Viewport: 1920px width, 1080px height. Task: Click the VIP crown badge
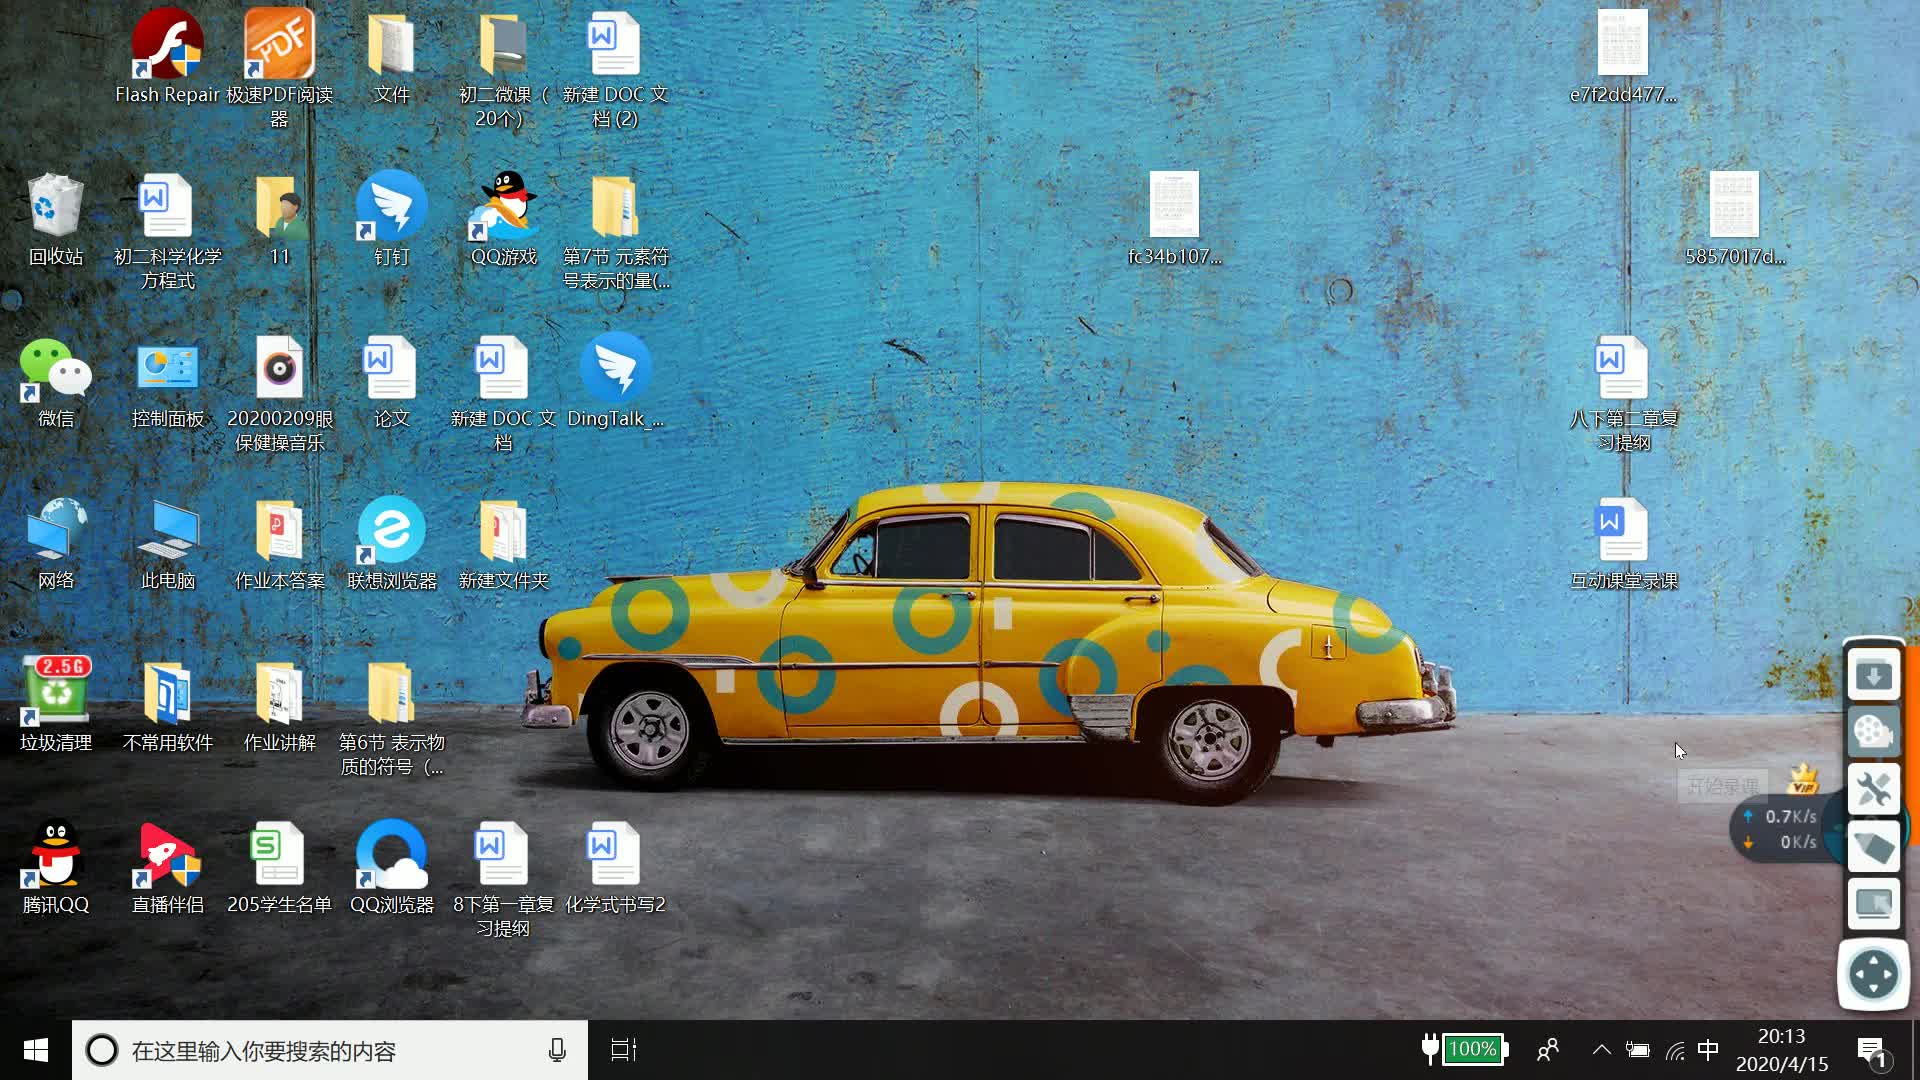(1803, 779)
